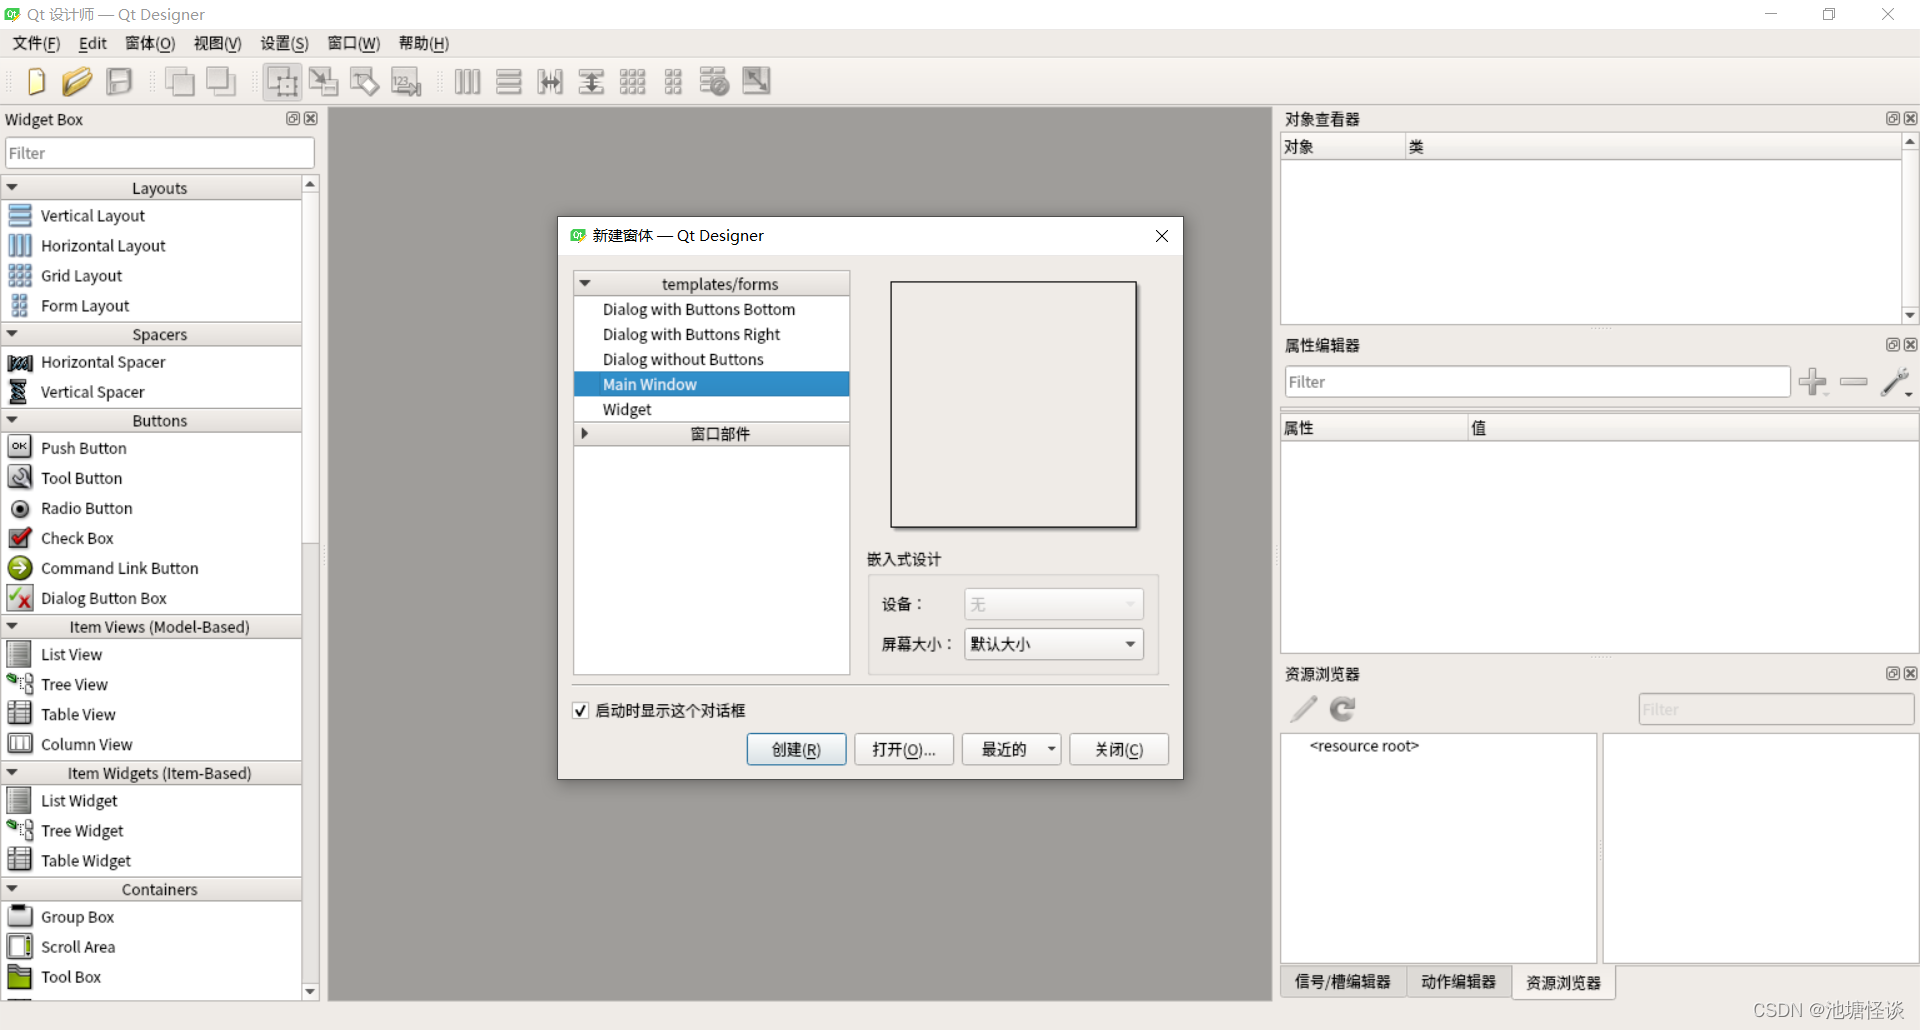Switch to the 信号/槽编辑器 tab

click(x=1343, y=982)
